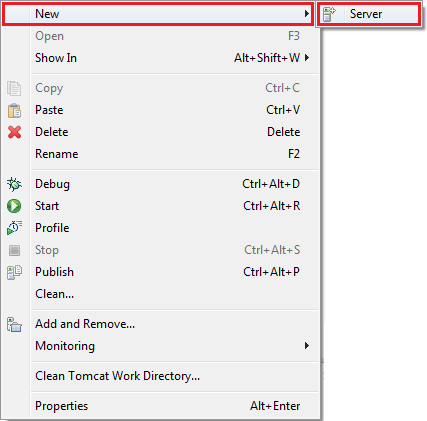The image size is (427, 421).
Task: Open the Show In entry
Action: (160, 58)
